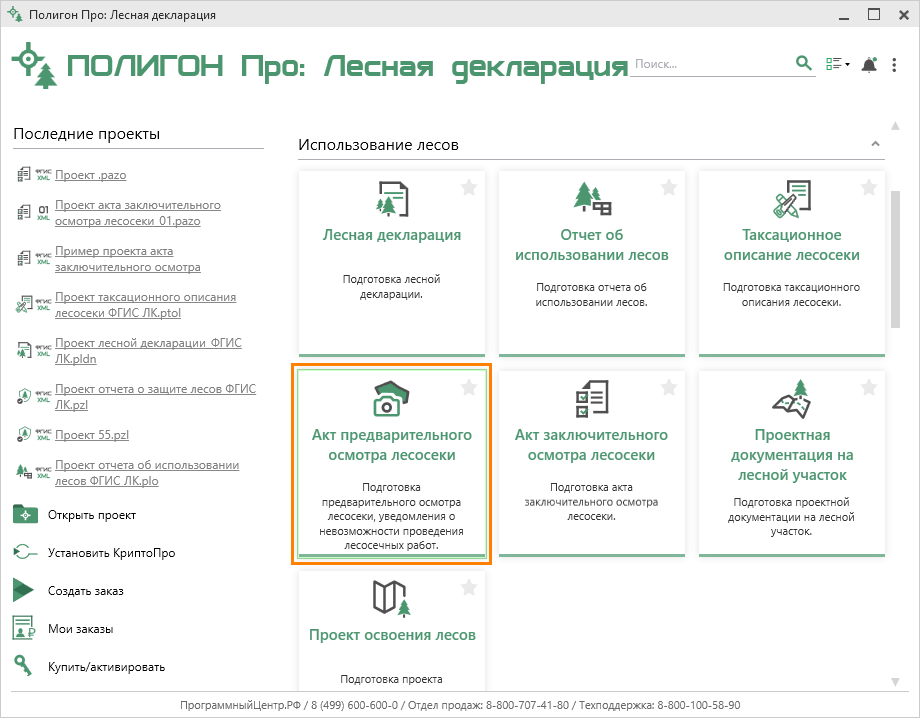
Task: Click the icon beside Проект .pazo
Action: click(23, 174)
